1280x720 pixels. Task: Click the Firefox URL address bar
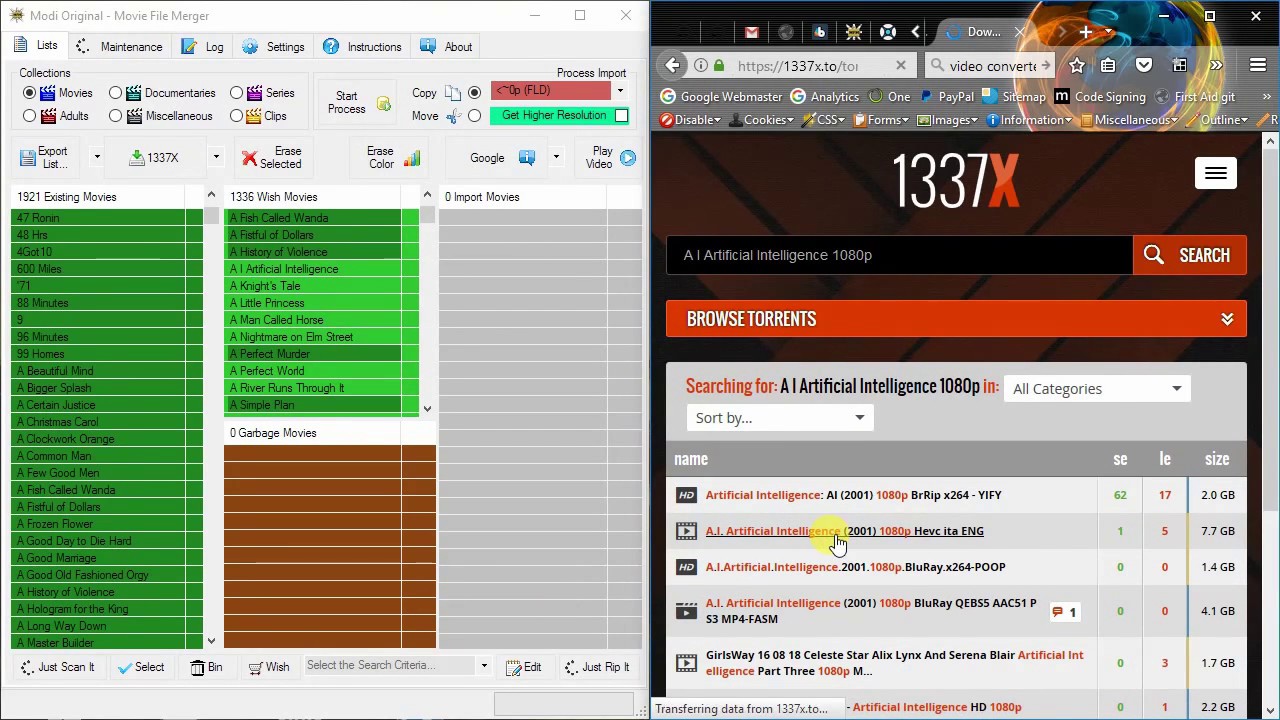[797, 66]
